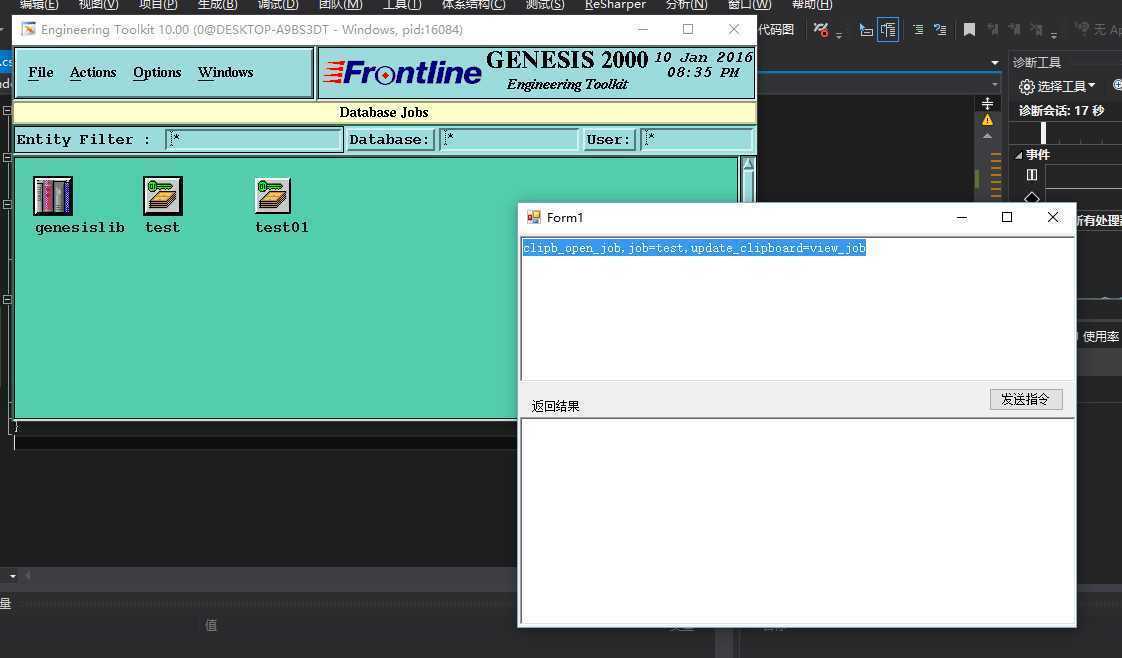Click the yellow warning indicator in editor margin
This screenshot has width=1122, height=658.
pos(987,120)
